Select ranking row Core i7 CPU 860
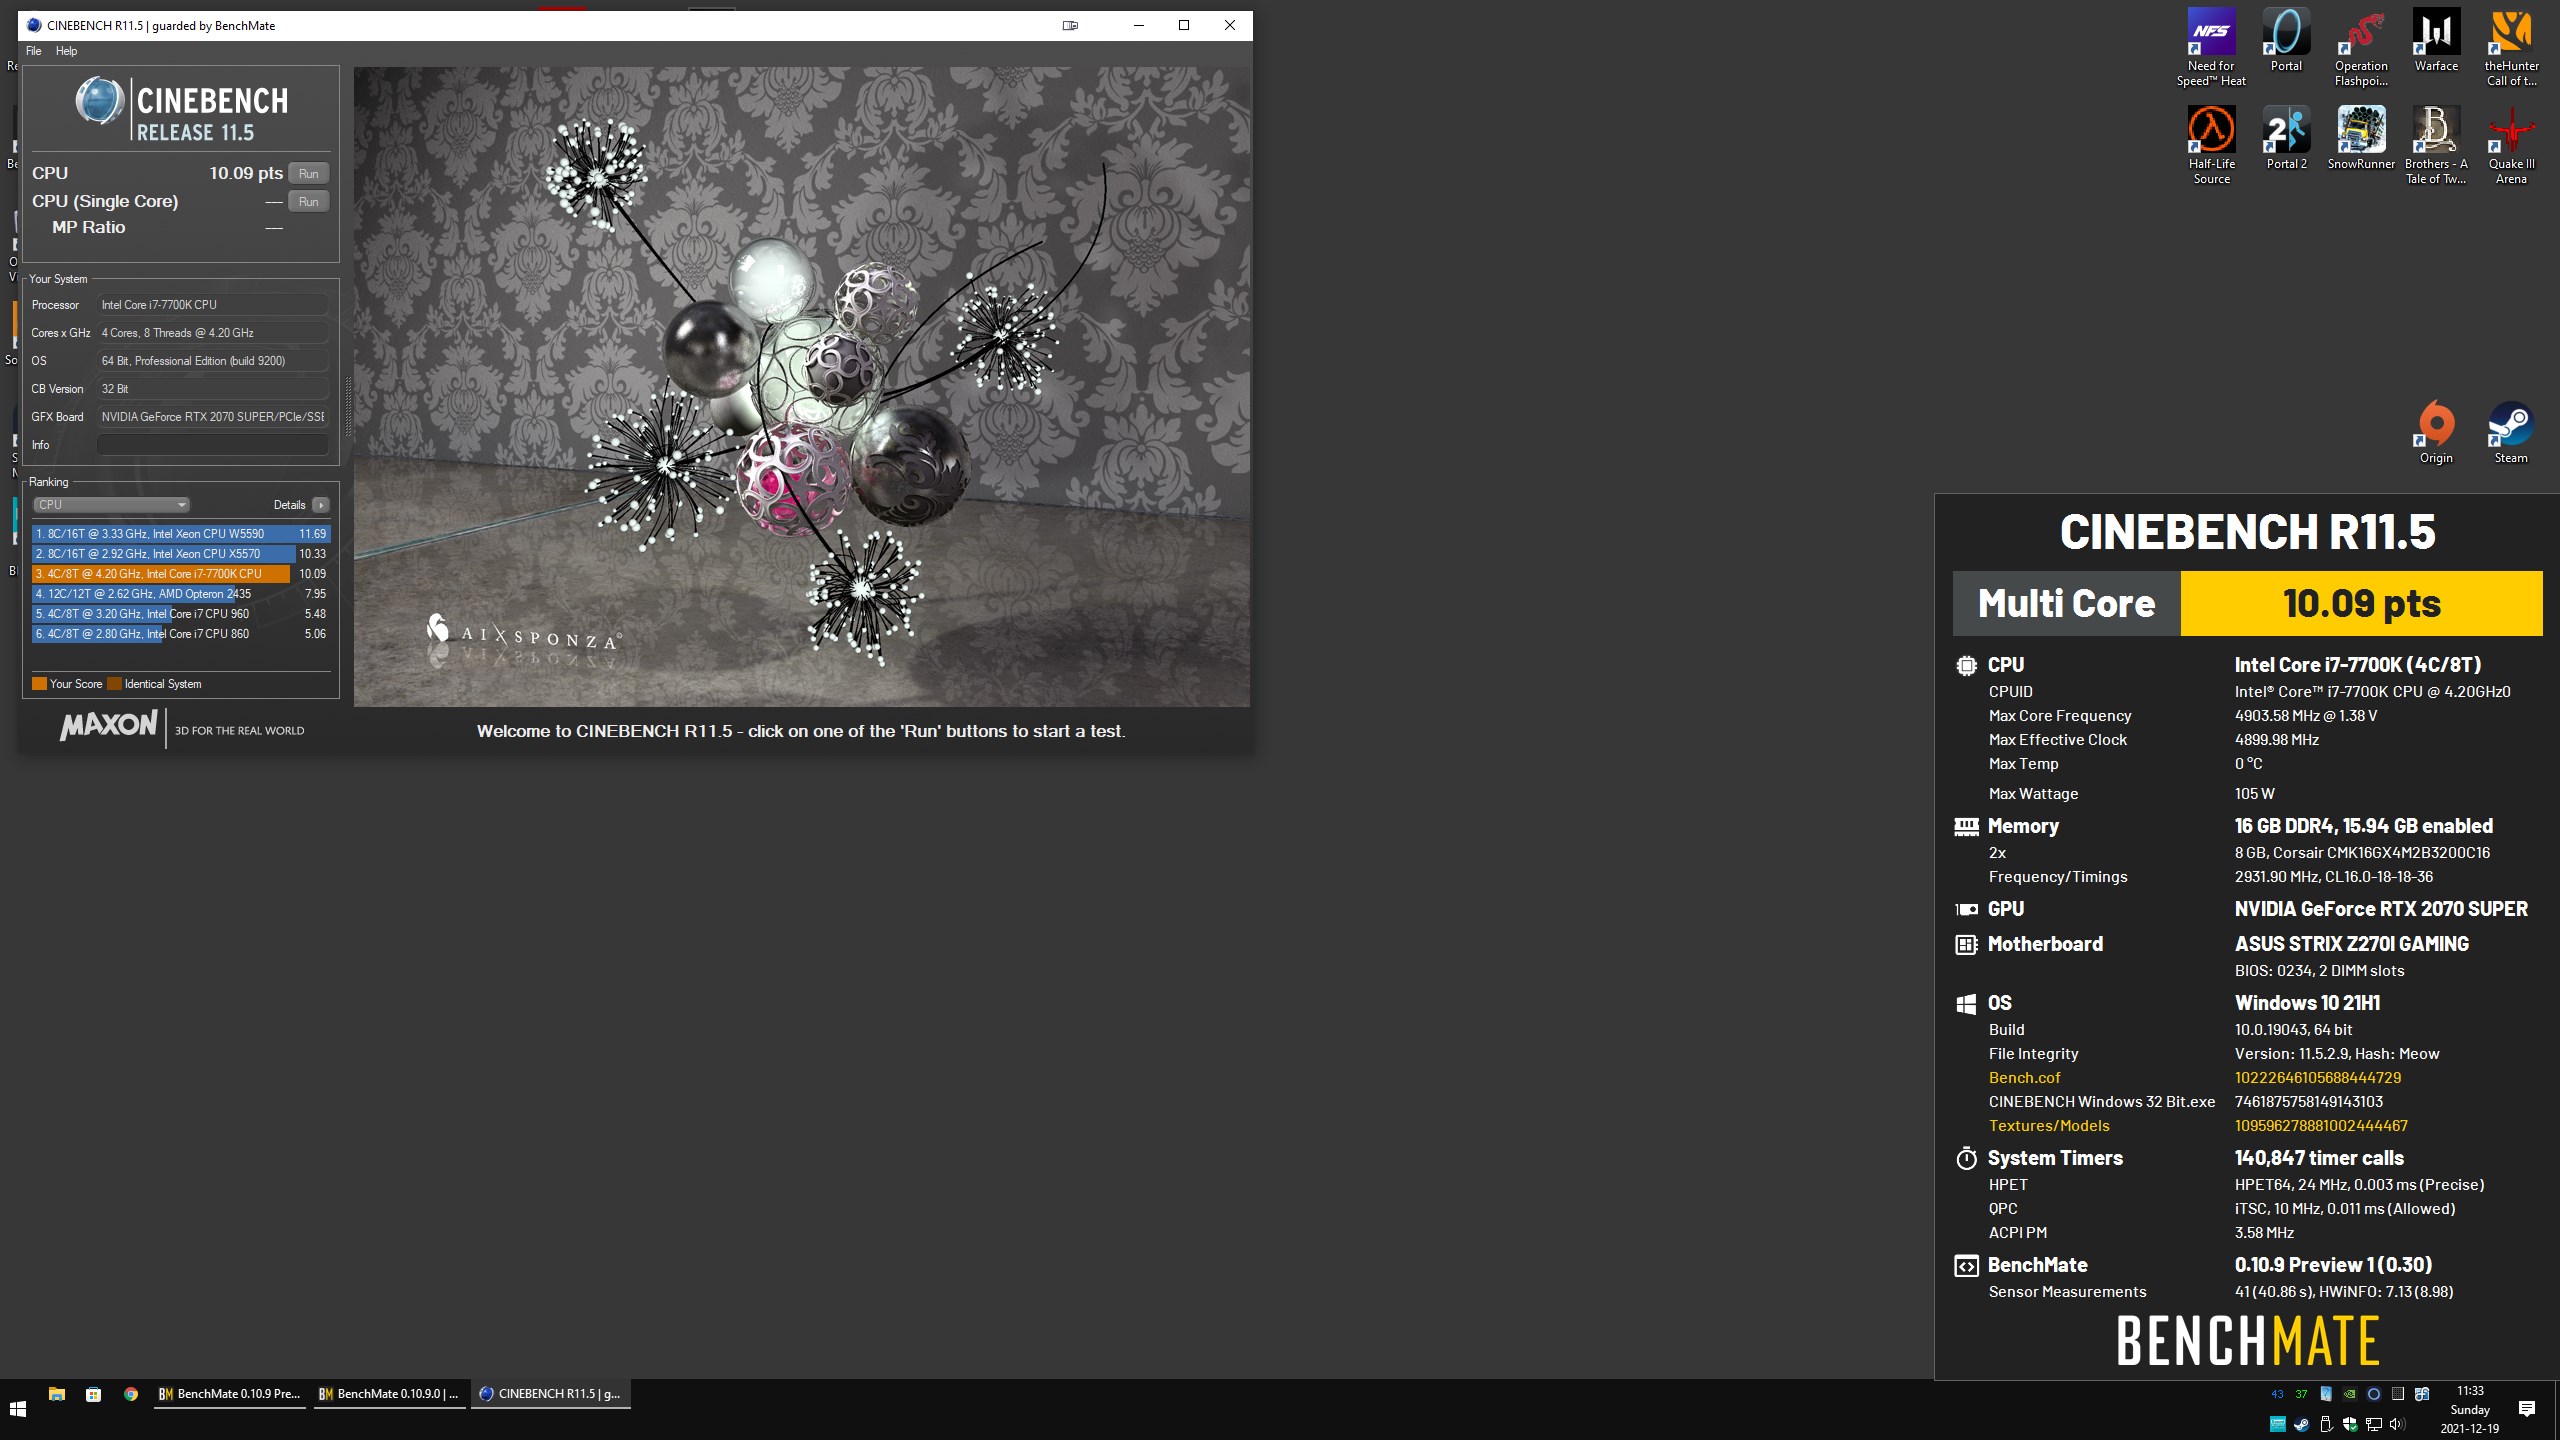 (x=181, y=634)
